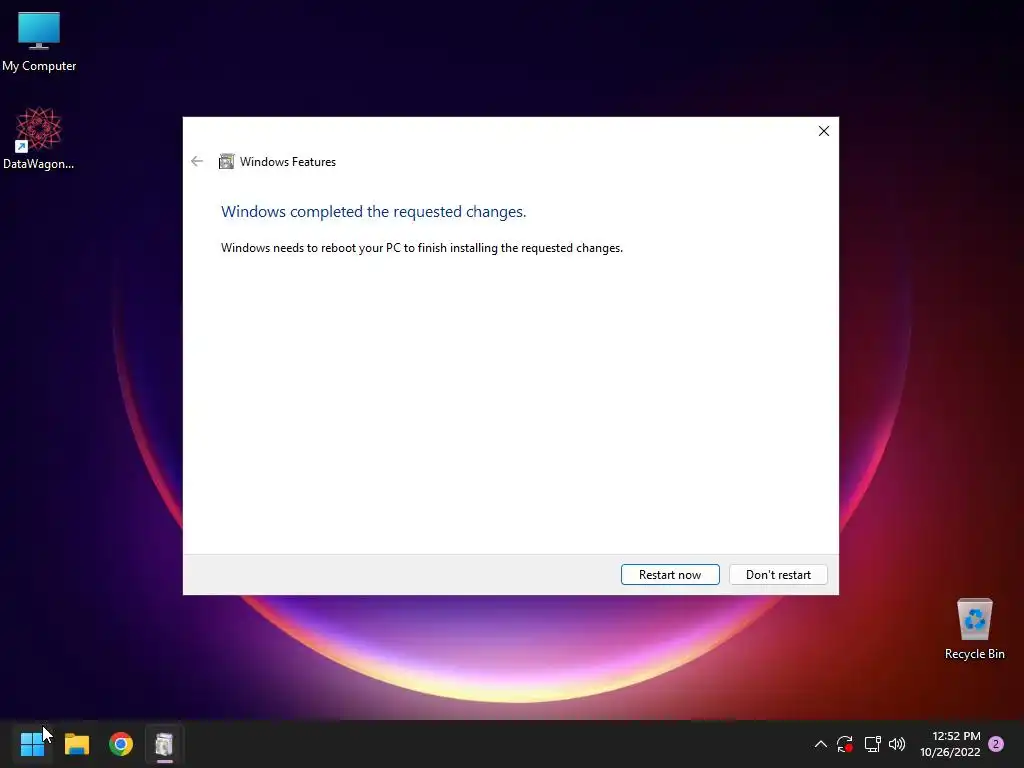Open the network status tray icon
Viewport: 1024px width, 768px height.
(x=872, y=744)
